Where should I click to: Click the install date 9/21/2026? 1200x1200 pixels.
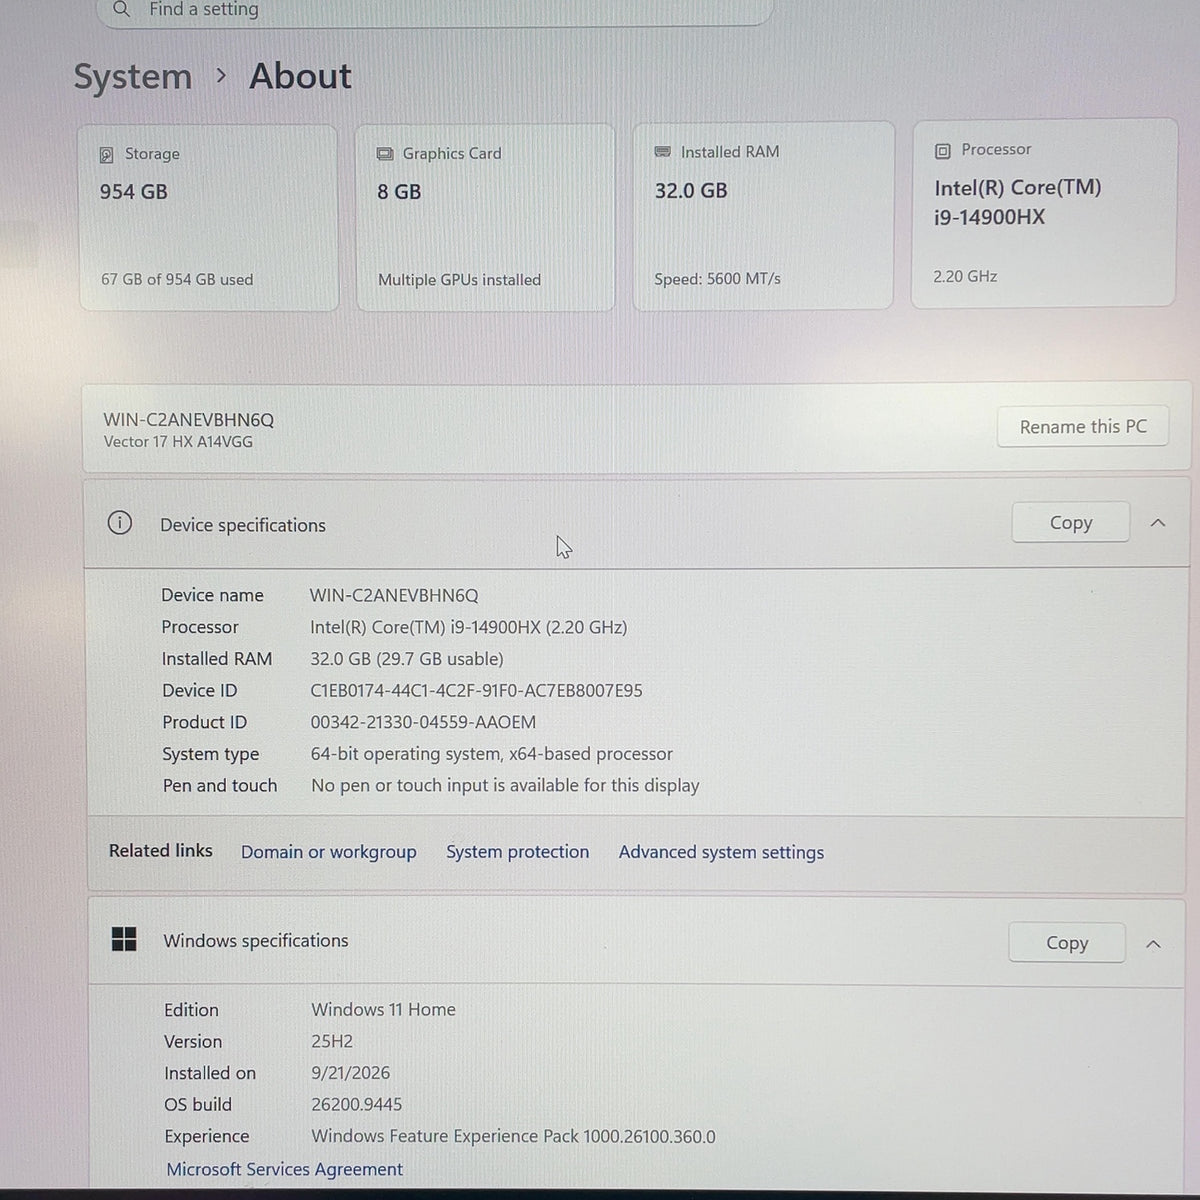(351, 1073)
